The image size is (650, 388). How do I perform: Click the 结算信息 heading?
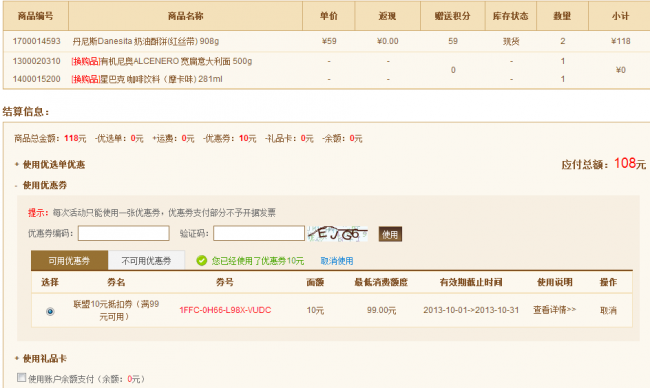pyautogui.click(x=26, y=112)
